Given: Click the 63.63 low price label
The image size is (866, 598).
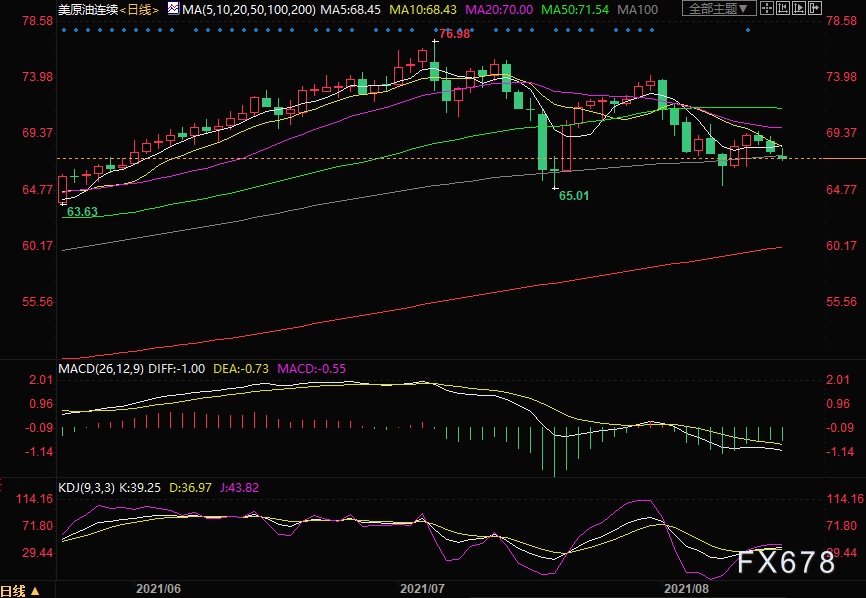Looking at the screenshot, I should (82, 212).
